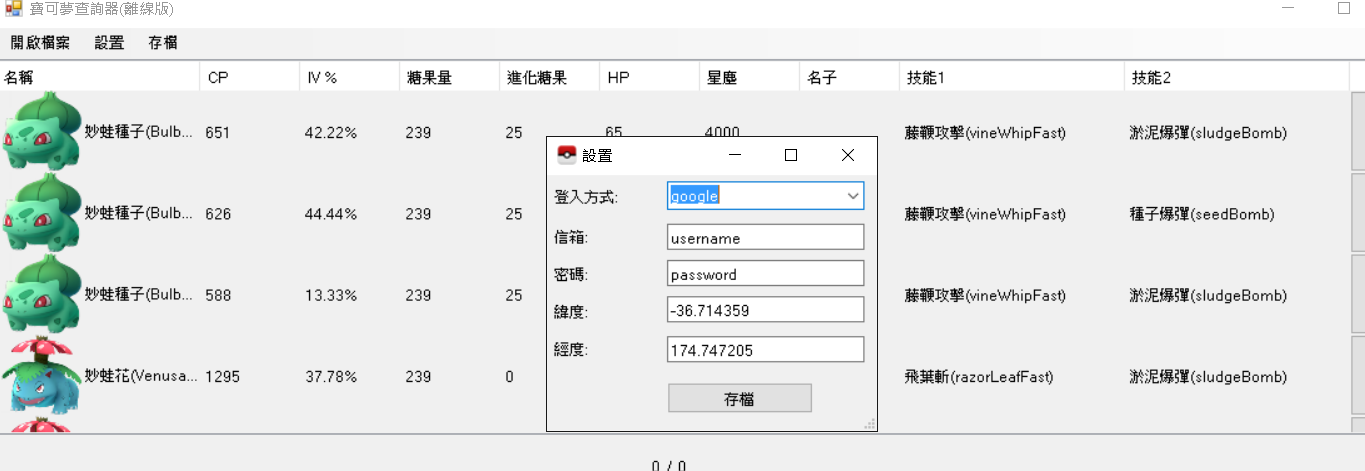Open the 開啟檔案 menu
This screenshot has height=471, width=1365.
[40, 43]
